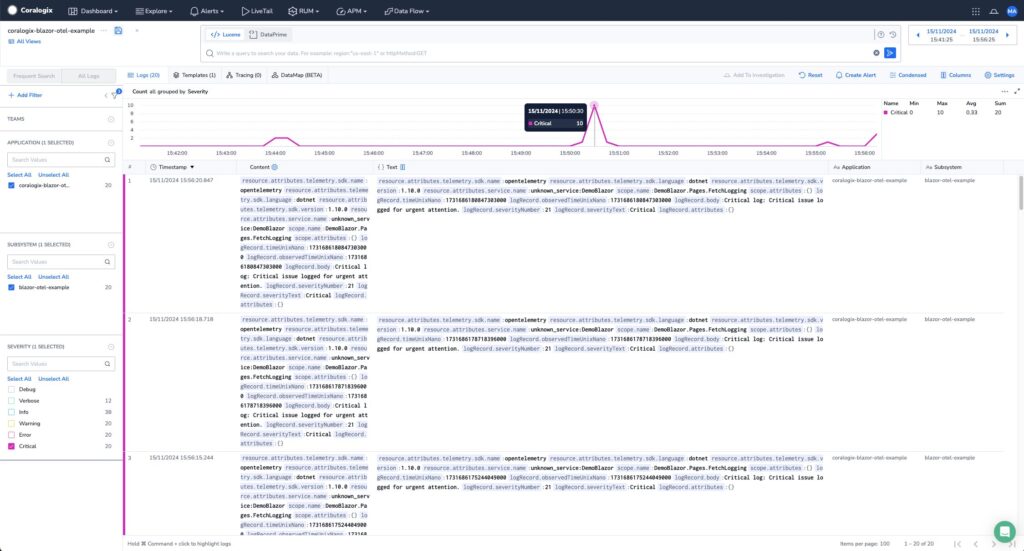Open the active filters funnel icon

click(x=115, y=95)
